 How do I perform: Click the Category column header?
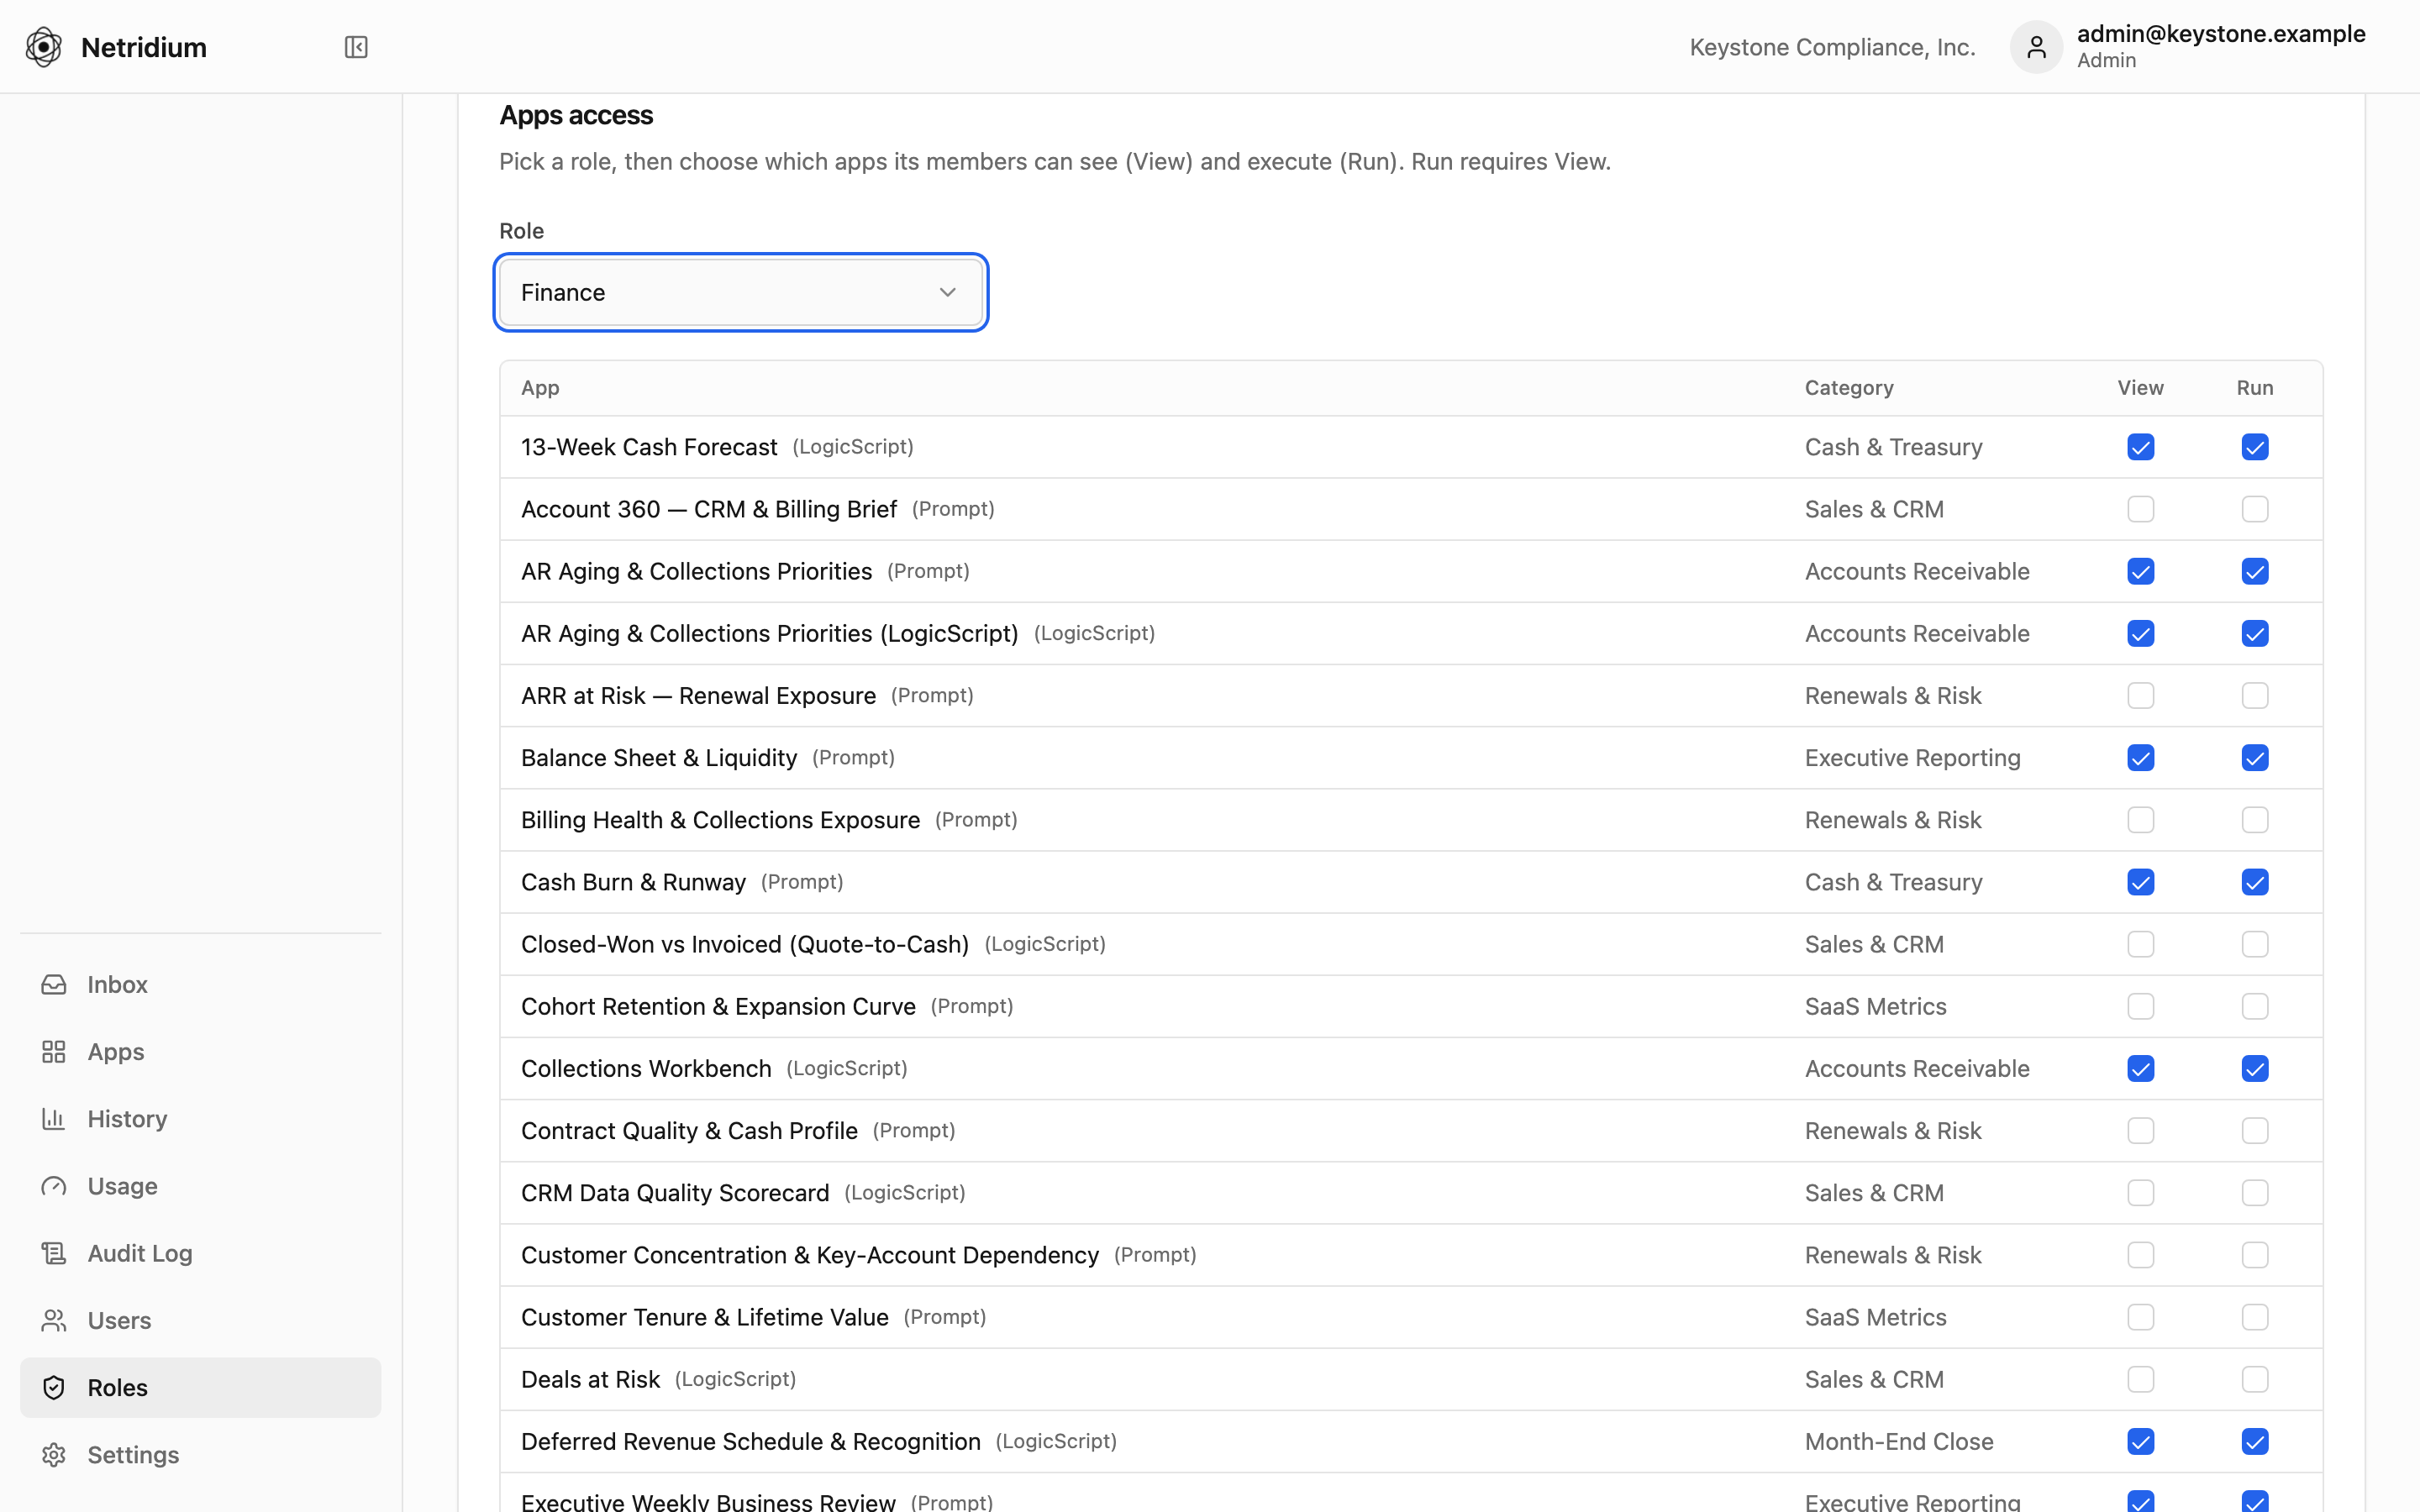click(1848, 388)
